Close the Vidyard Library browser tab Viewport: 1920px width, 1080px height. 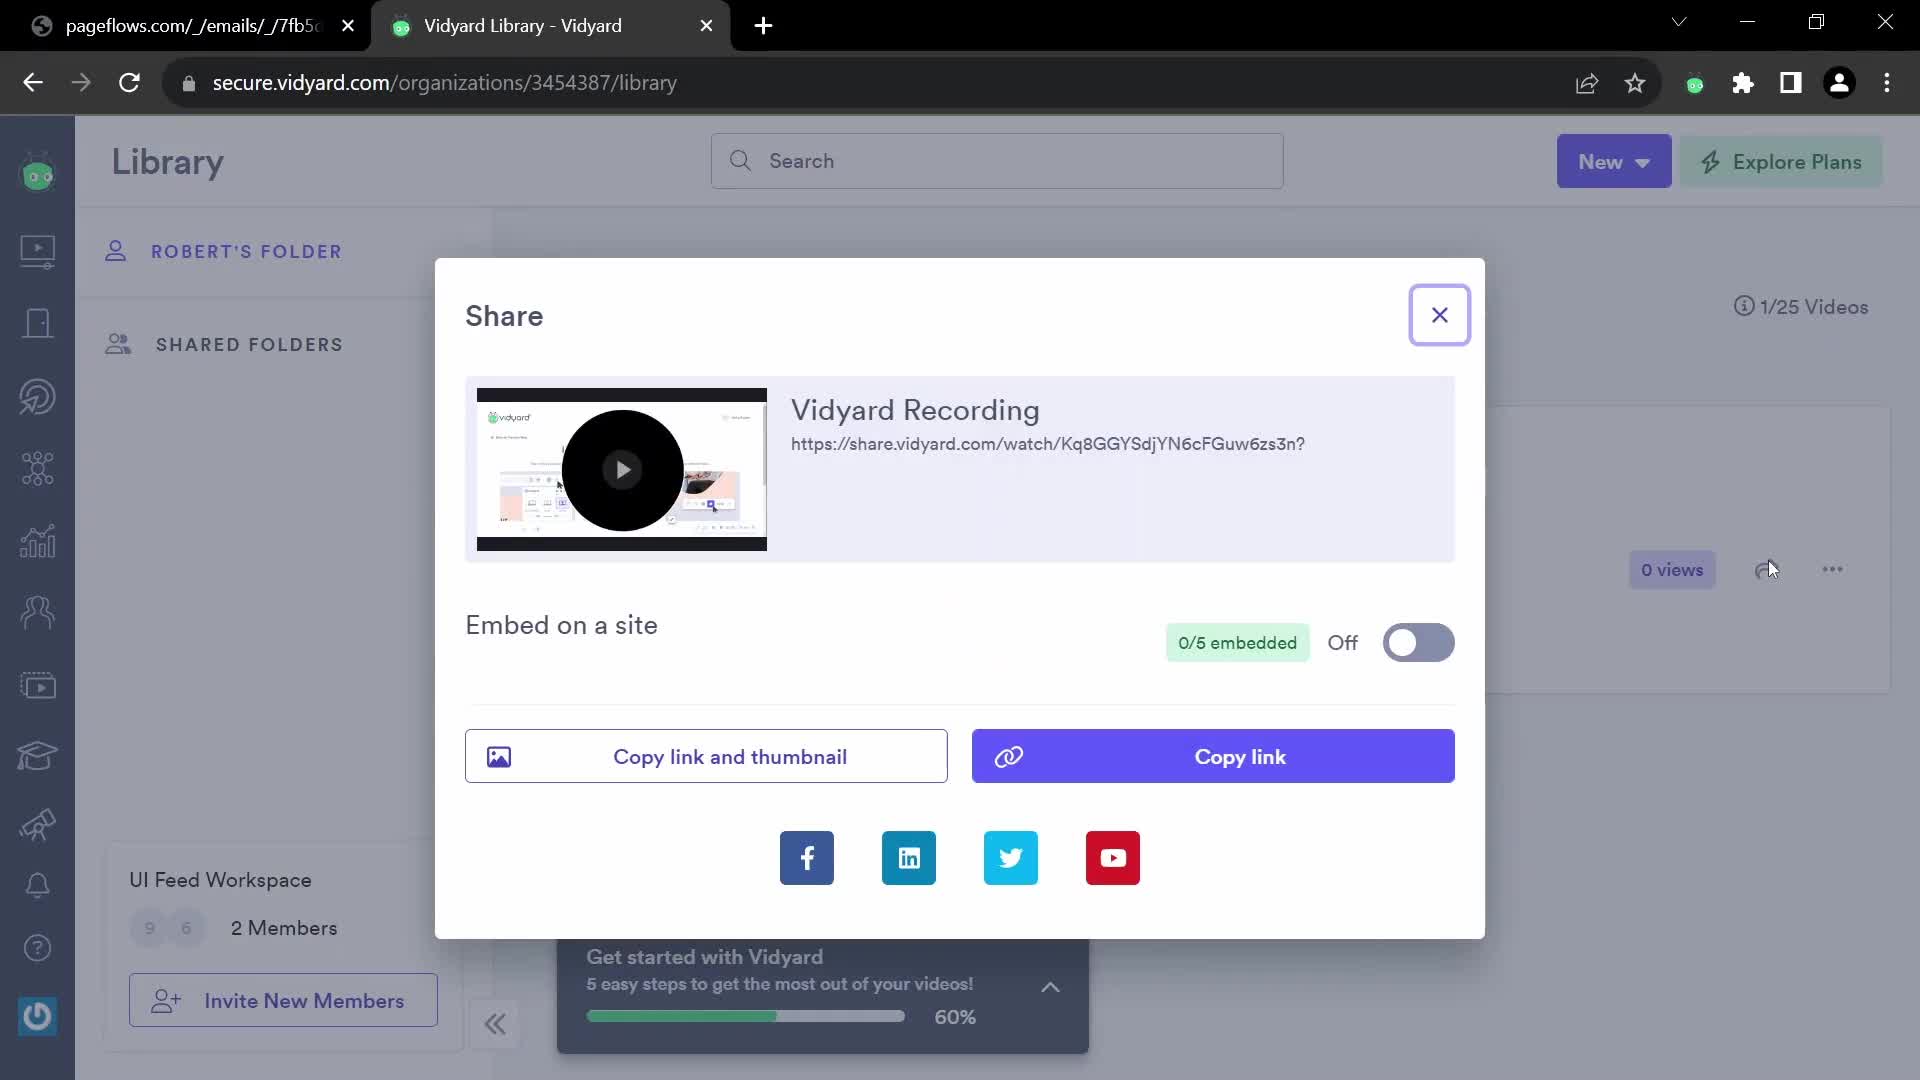coord(706,26)
